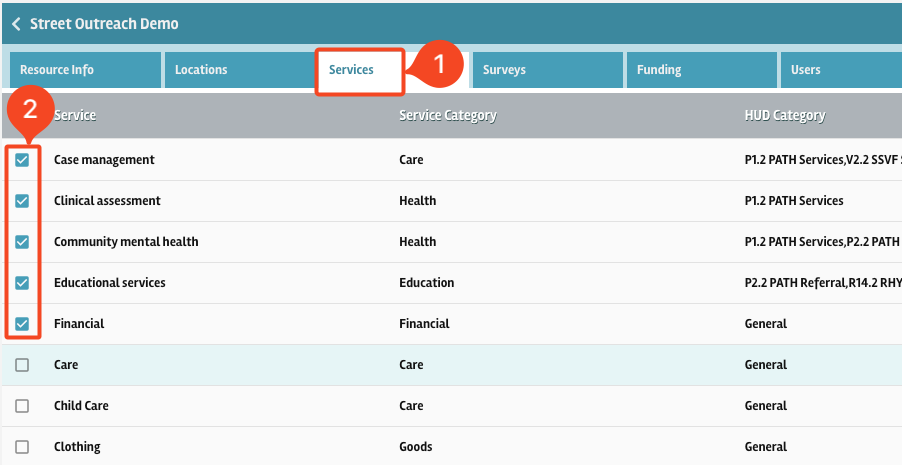This screenshot has width=902, height=465.
Task: Uncheck the Clinical assessment checkbox
Action: [22, 201]
